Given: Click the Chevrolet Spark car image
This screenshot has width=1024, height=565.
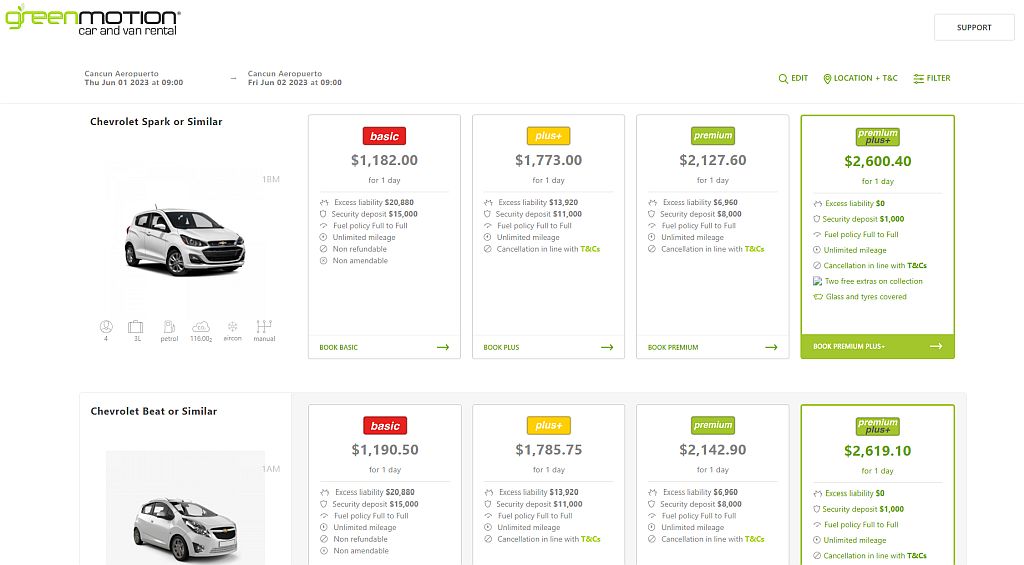Looking at the screenshot, I should tap(185, 240).
